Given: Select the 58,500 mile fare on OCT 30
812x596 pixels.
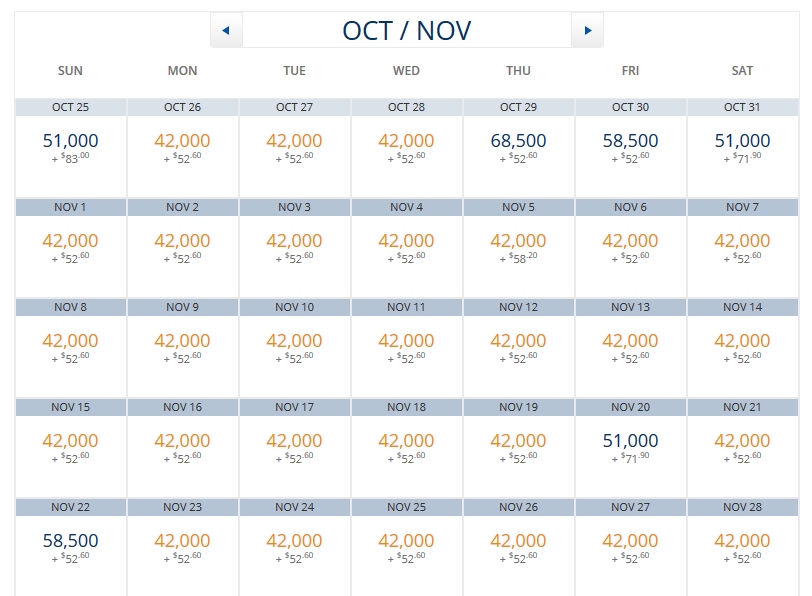Looking at the screenshot, I should 630,142.
